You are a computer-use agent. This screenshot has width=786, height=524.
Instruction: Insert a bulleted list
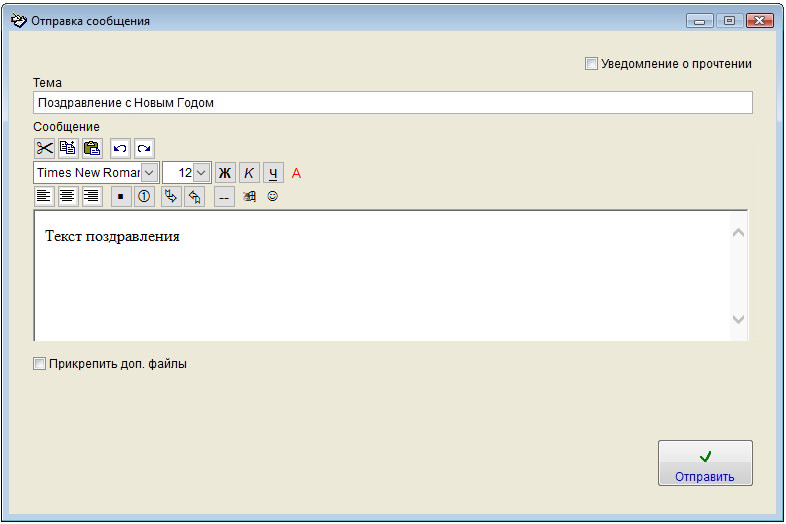[121, 196]
